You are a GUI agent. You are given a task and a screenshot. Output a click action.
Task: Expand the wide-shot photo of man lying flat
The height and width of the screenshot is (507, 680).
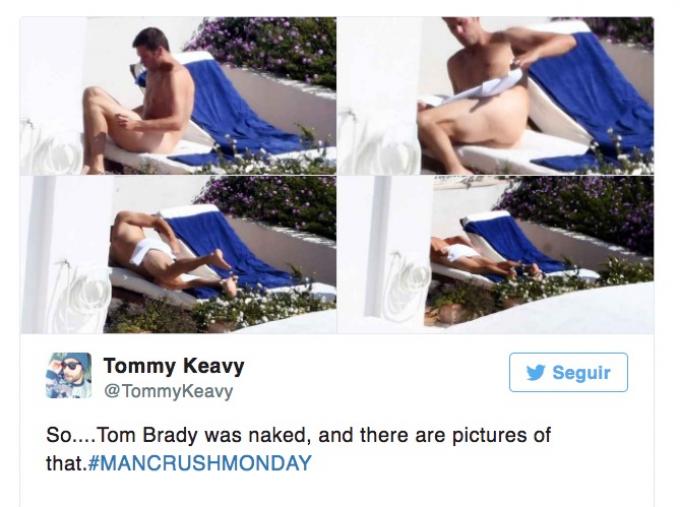pos(496,255)
